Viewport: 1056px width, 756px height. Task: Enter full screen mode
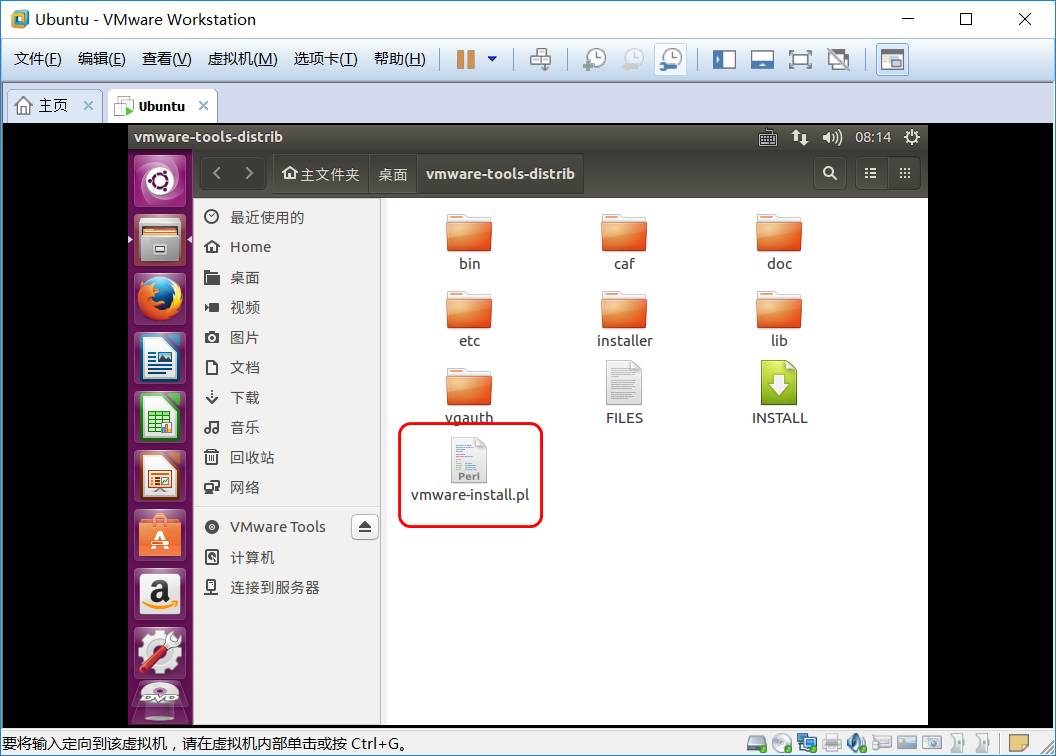pos(800,59)
